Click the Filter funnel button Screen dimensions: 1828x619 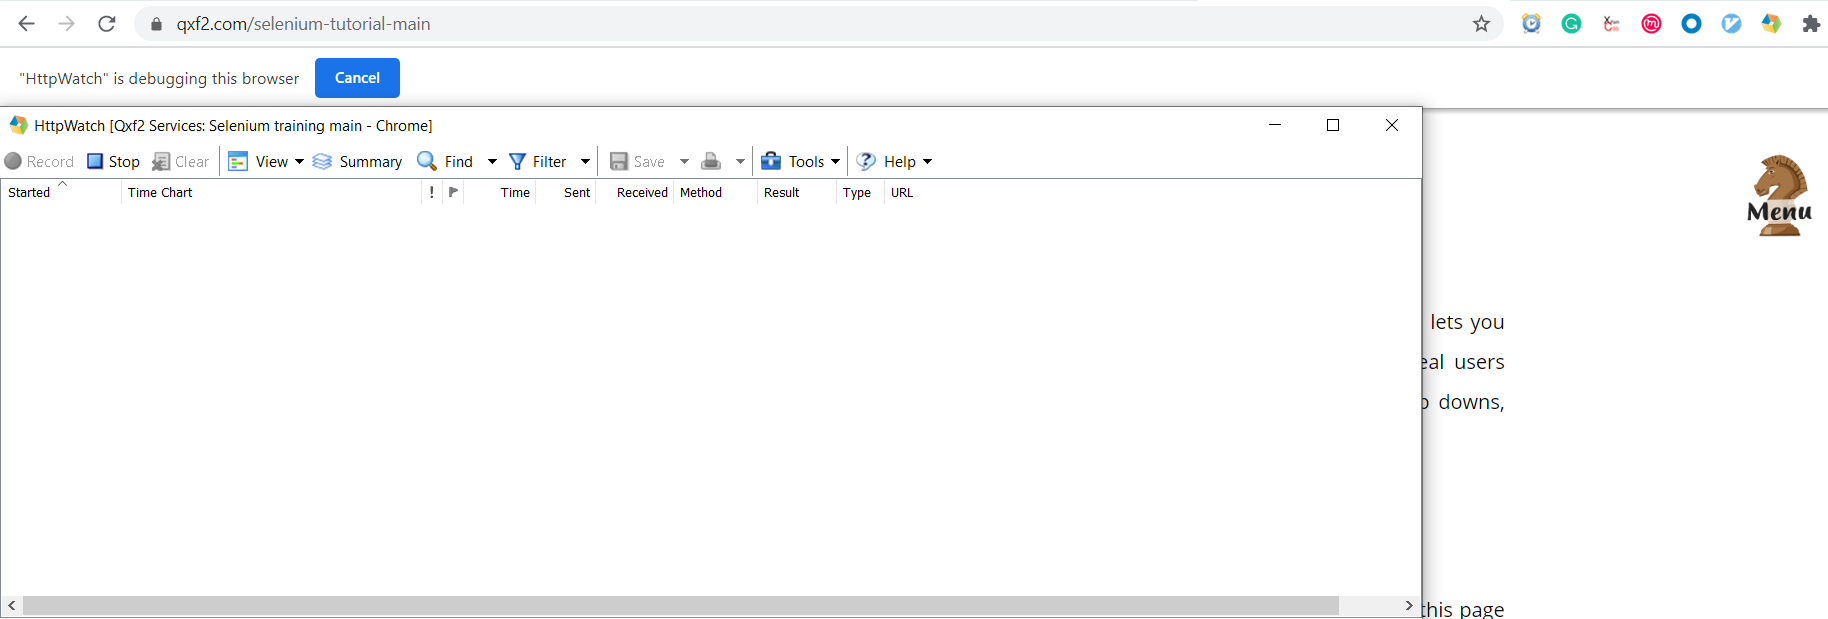click(538, 161)
